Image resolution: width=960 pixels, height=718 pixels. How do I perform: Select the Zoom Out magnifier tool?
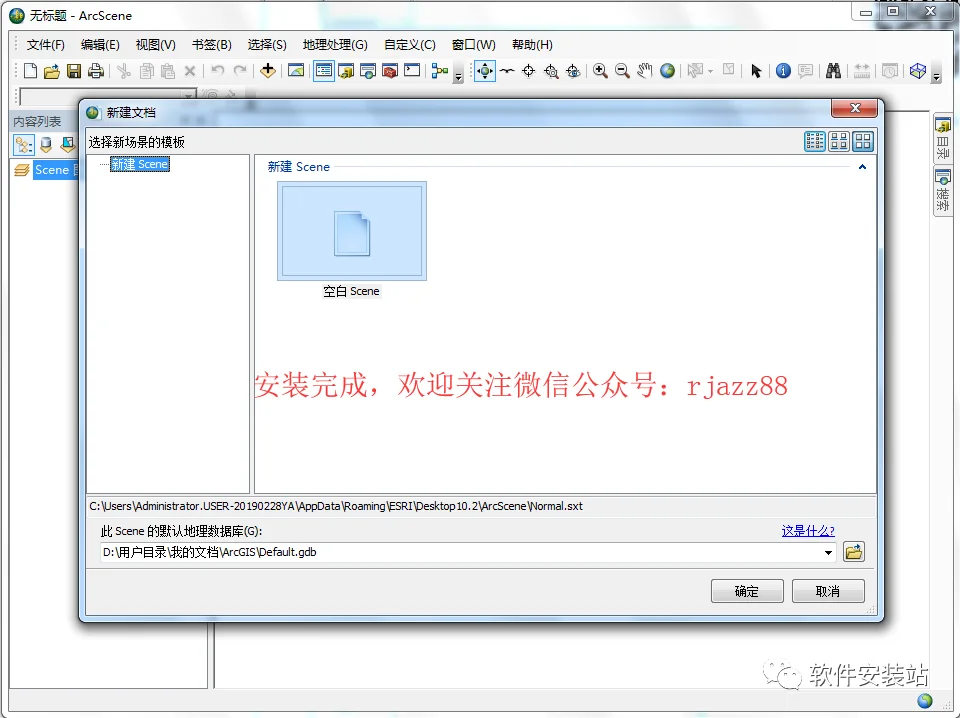click(x=622, y=71)
